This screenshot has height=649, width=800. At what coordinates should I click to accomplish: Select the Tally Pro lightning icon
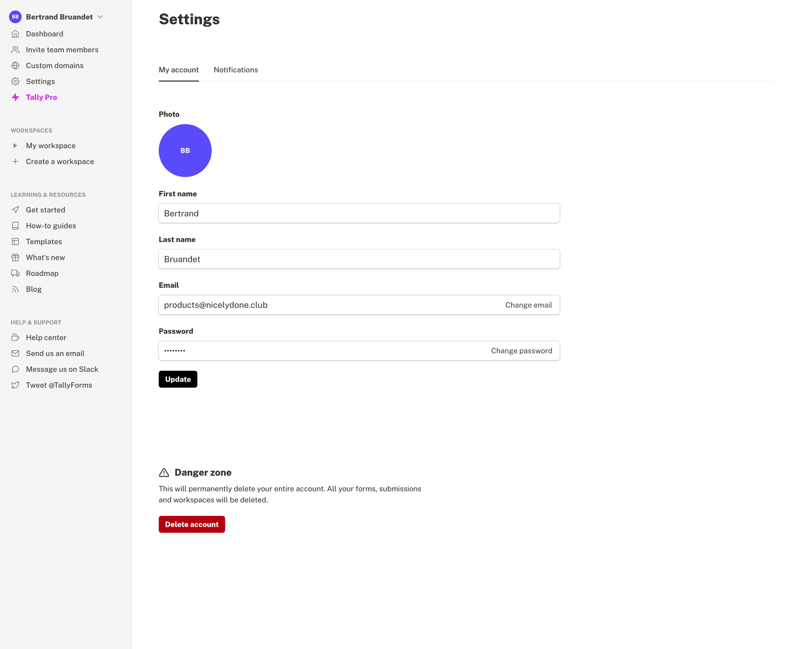(15, 97)
